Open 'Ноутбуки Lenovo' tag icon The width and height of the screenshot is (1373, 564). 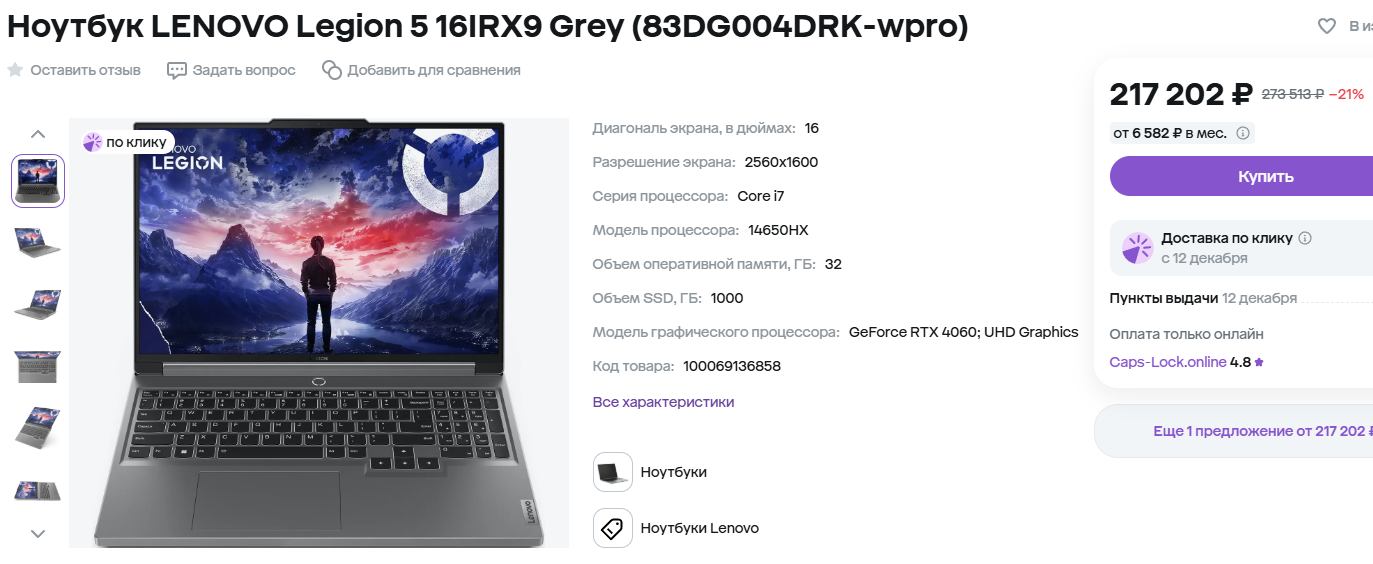pos(613,528)
